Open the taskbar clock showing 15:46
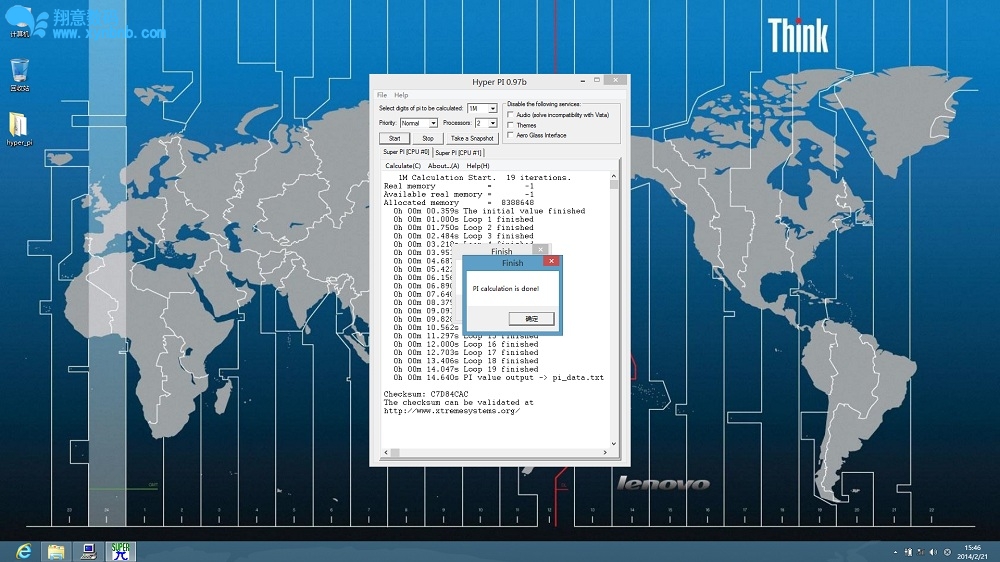 point(972,552)
